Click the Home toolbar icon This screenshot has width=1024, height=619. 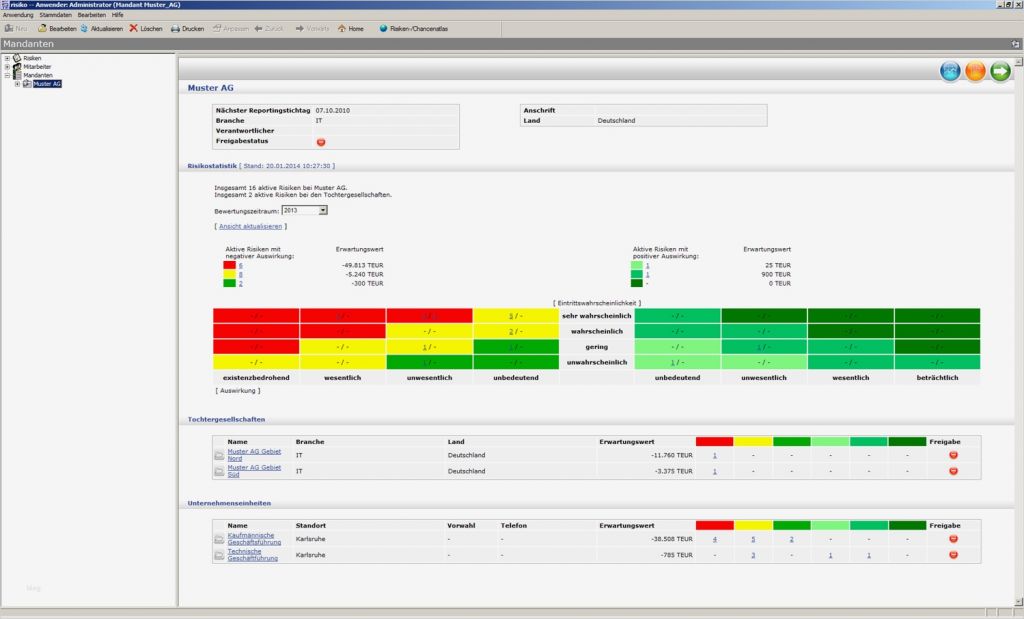pyautogui.click(x=352, y=28)
